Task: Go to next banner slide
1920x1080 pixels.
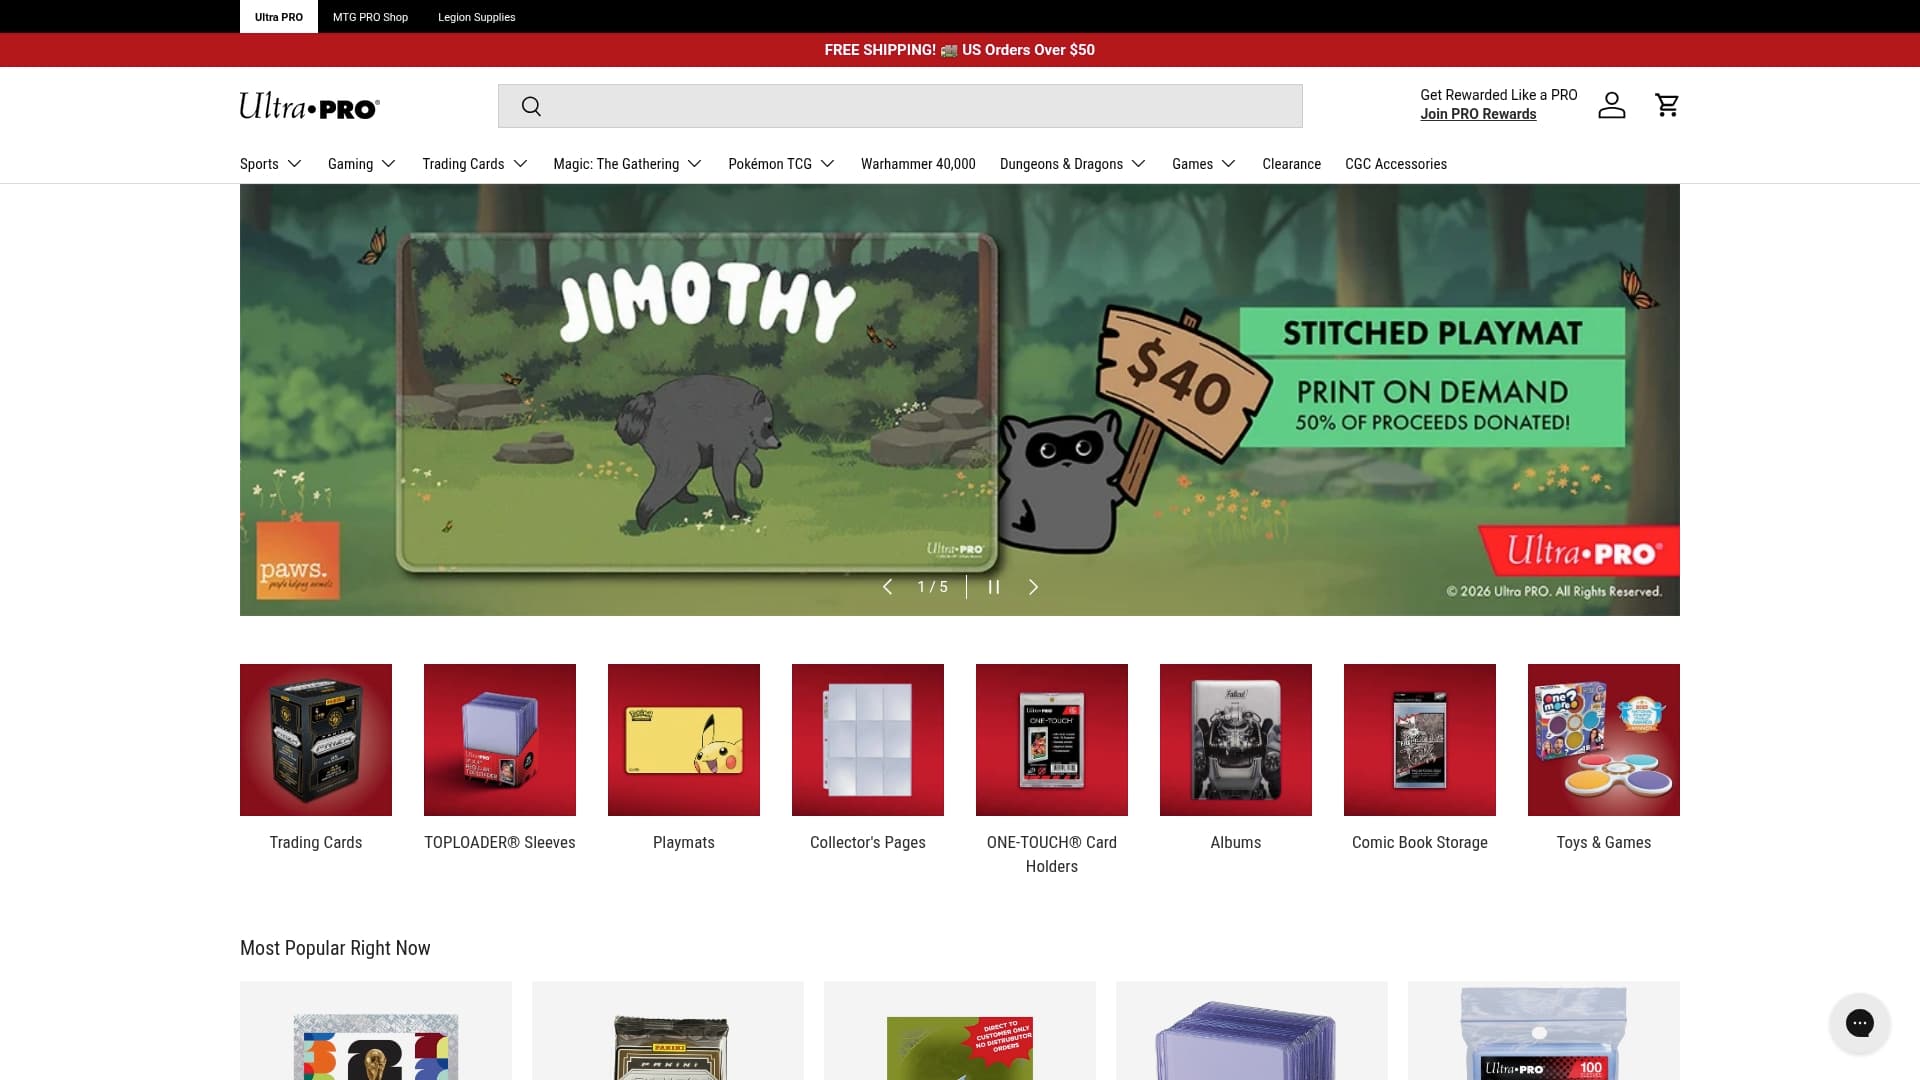Action: pos(1033,587)
